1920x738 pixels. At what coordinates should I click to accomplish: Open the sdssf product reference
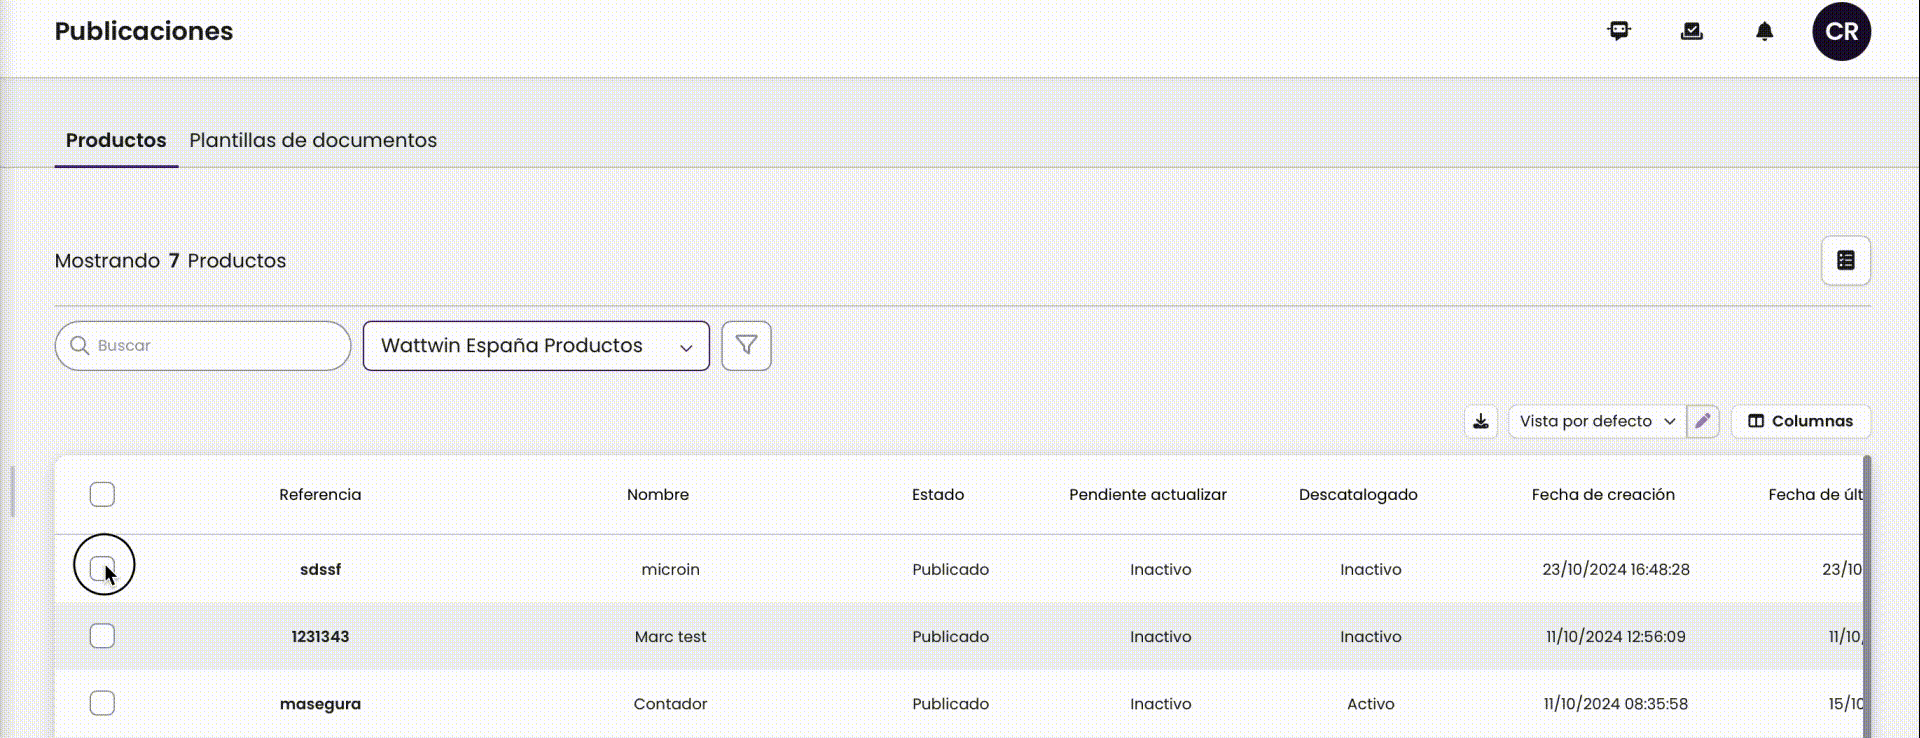tap(320, 569)
